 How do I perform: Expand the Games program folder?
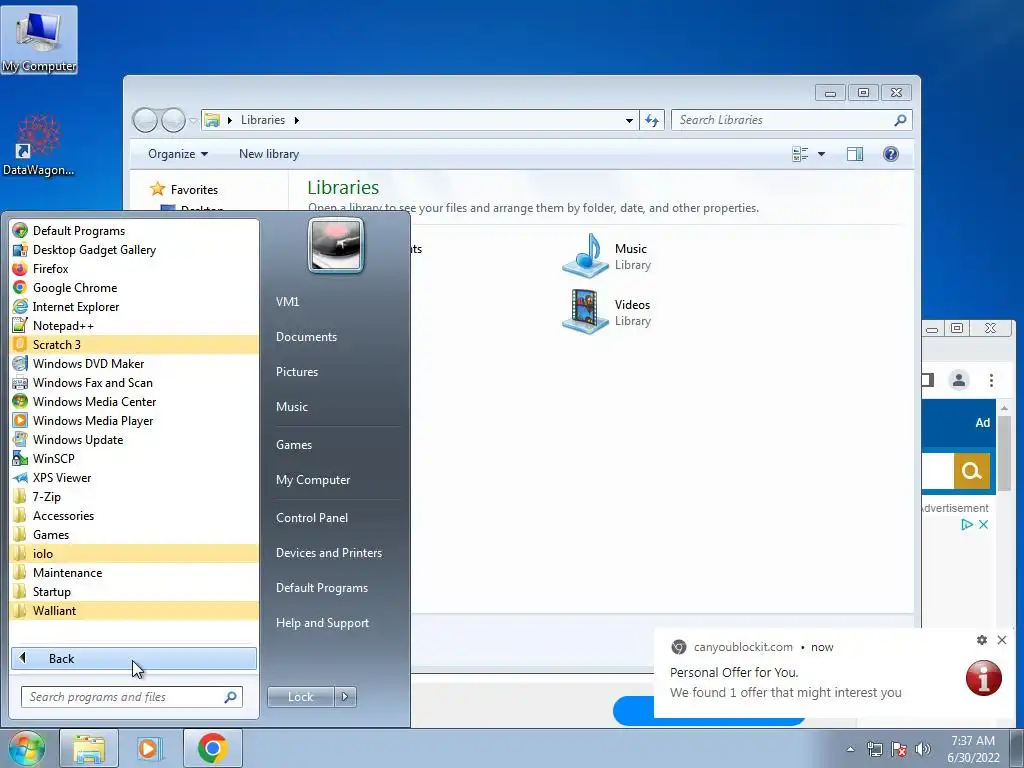click(x=134, y=534)
